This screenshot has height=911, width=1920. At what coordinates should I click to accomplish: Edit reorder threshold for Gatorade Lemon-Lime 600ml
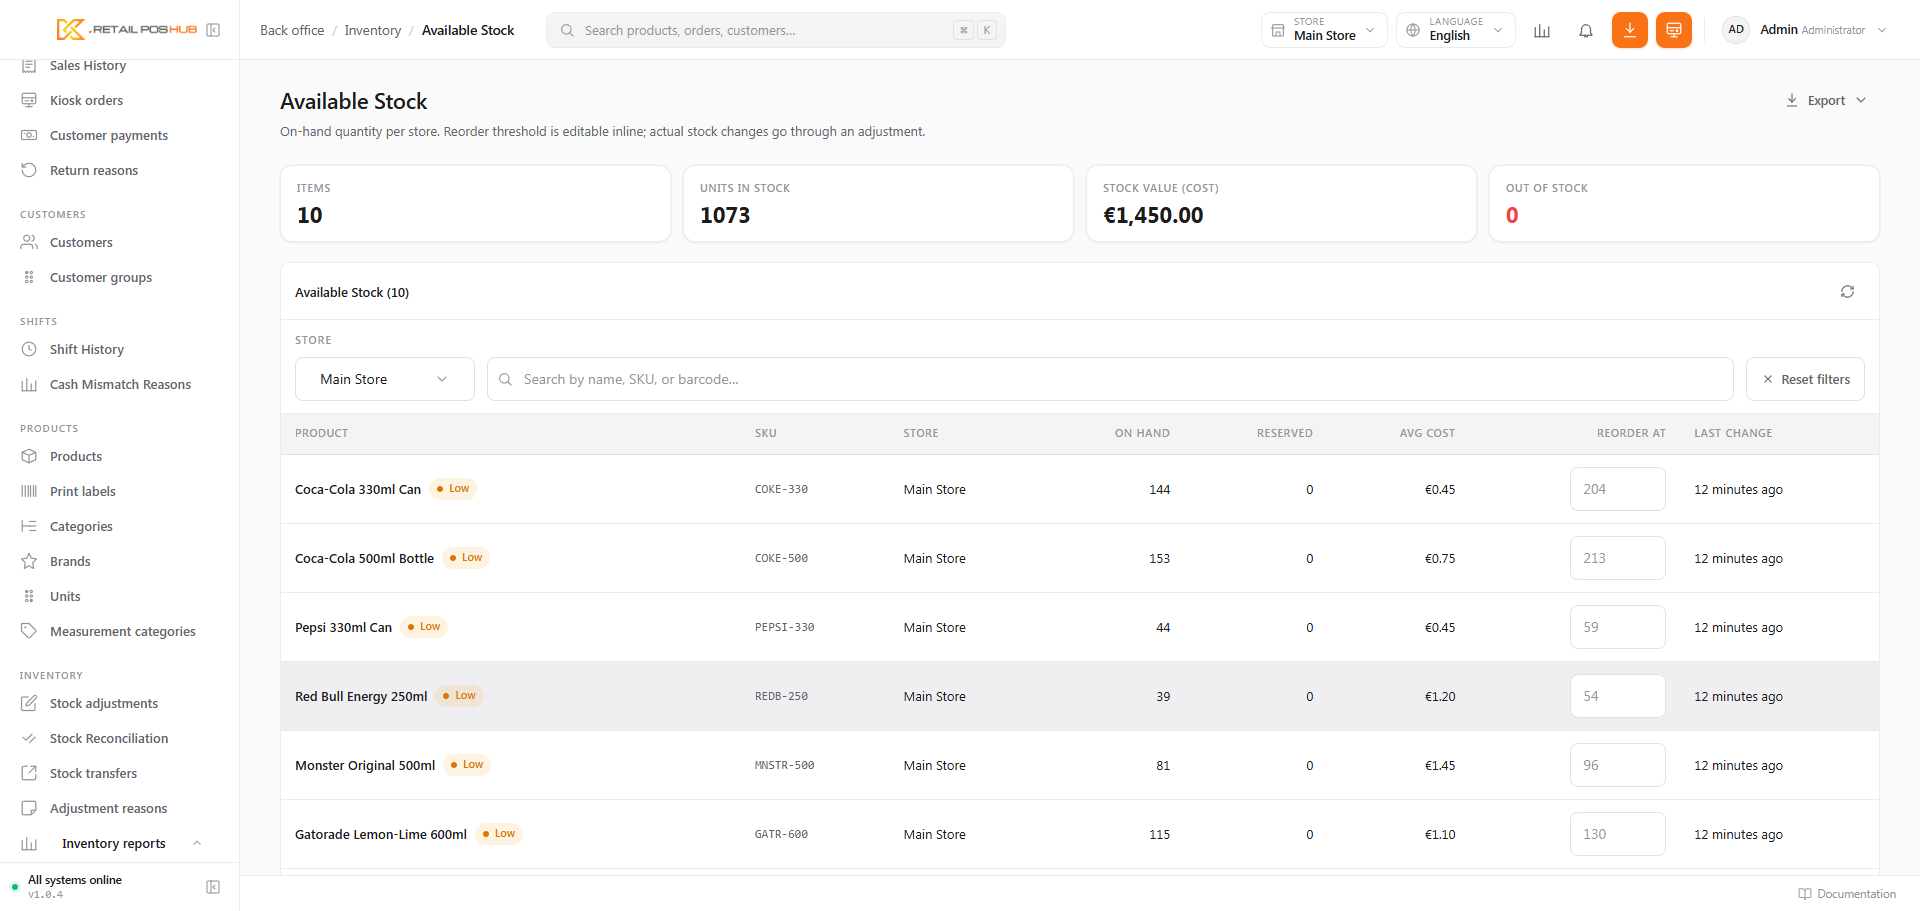tap(1617, 835)
